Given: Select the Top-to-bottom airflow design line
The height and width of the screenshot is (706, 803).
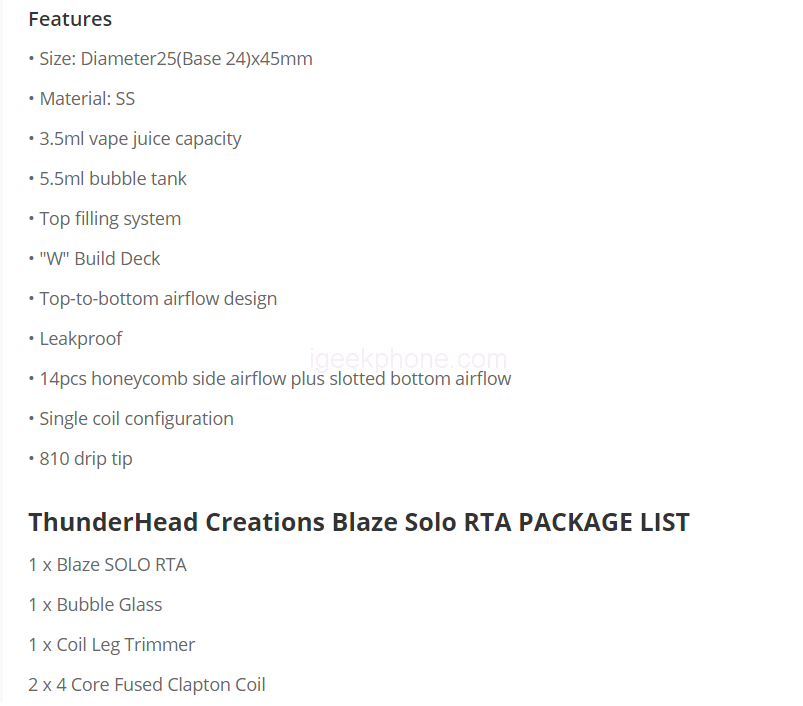Looking at the screenshot, I should coord(157,299).
